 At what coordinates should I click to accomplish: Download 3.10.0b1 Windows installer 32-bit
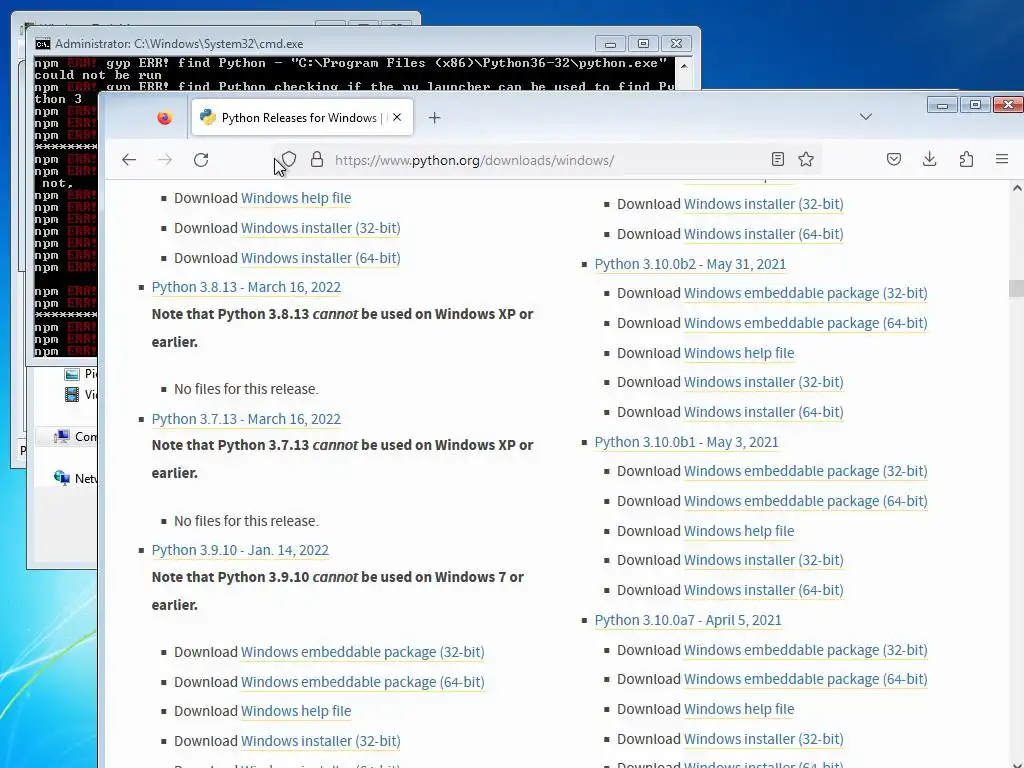763,560
